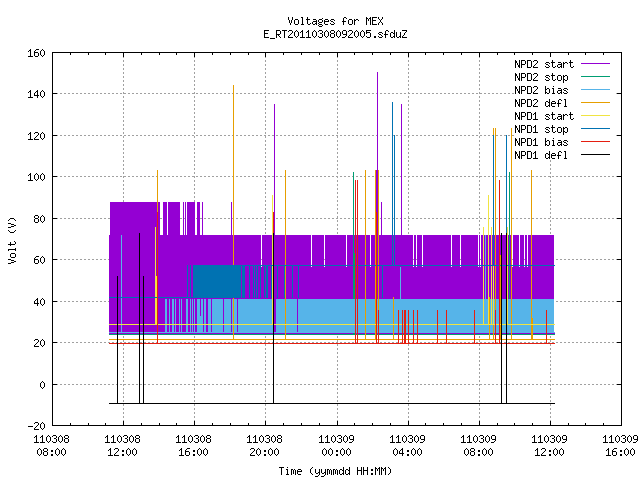Click the 110308 20:00 x-axis tick label
The width and height of the screenshot is (640, 480).
click(264, 446)
